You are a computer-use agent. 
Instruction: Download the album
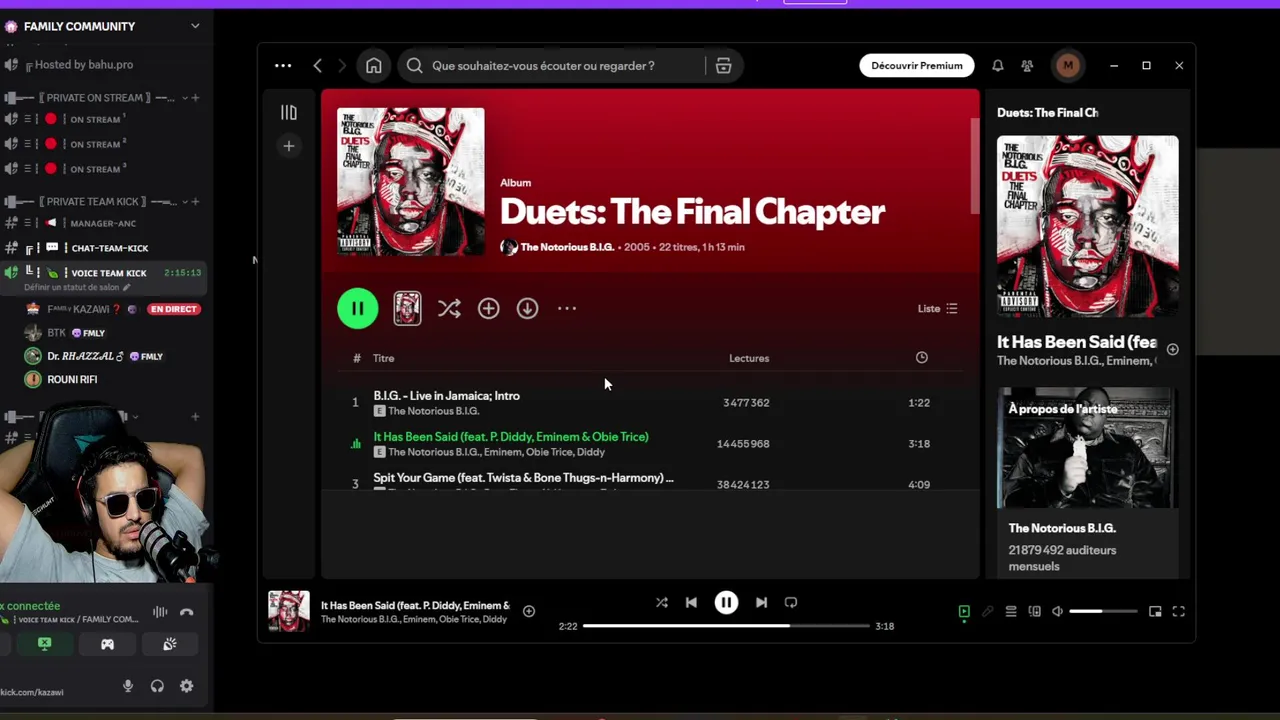coord(527,309)
